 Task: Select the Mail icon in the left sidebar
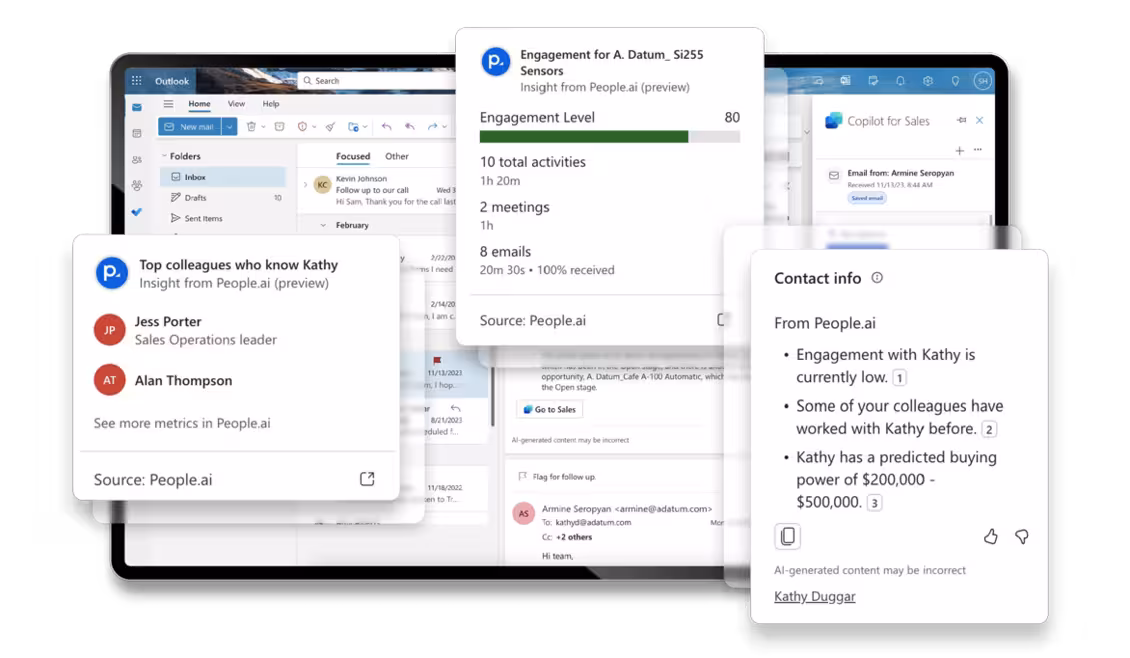[136, 106]
